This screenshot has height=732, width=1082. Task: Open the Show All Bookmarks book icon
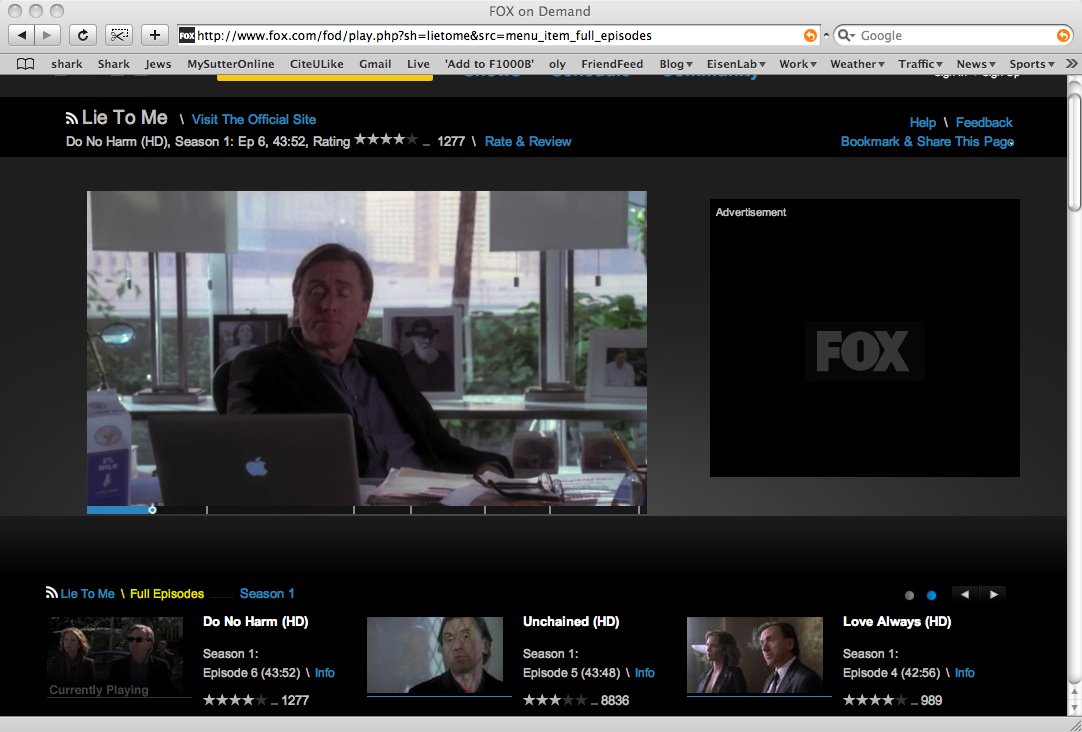tap(26, 64)
